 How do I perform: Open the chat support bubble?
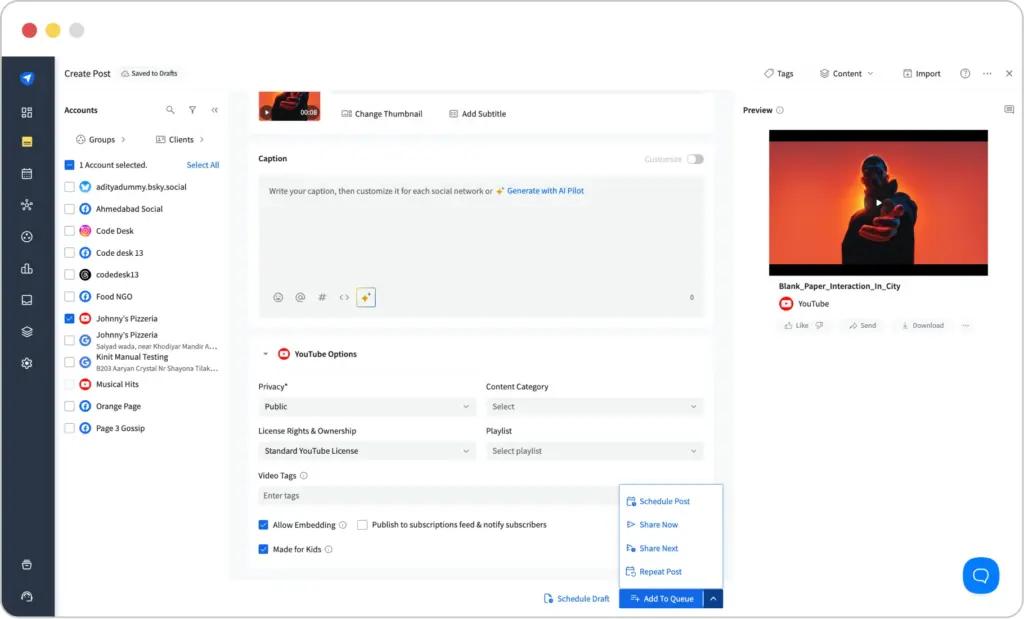point(980,575)
